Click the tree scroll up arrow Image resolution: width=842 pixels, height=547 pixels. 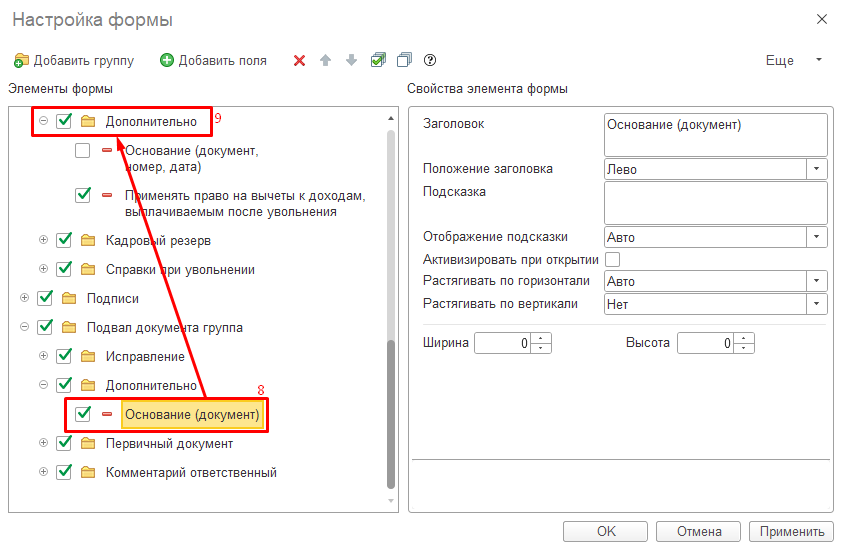[391, 118]
